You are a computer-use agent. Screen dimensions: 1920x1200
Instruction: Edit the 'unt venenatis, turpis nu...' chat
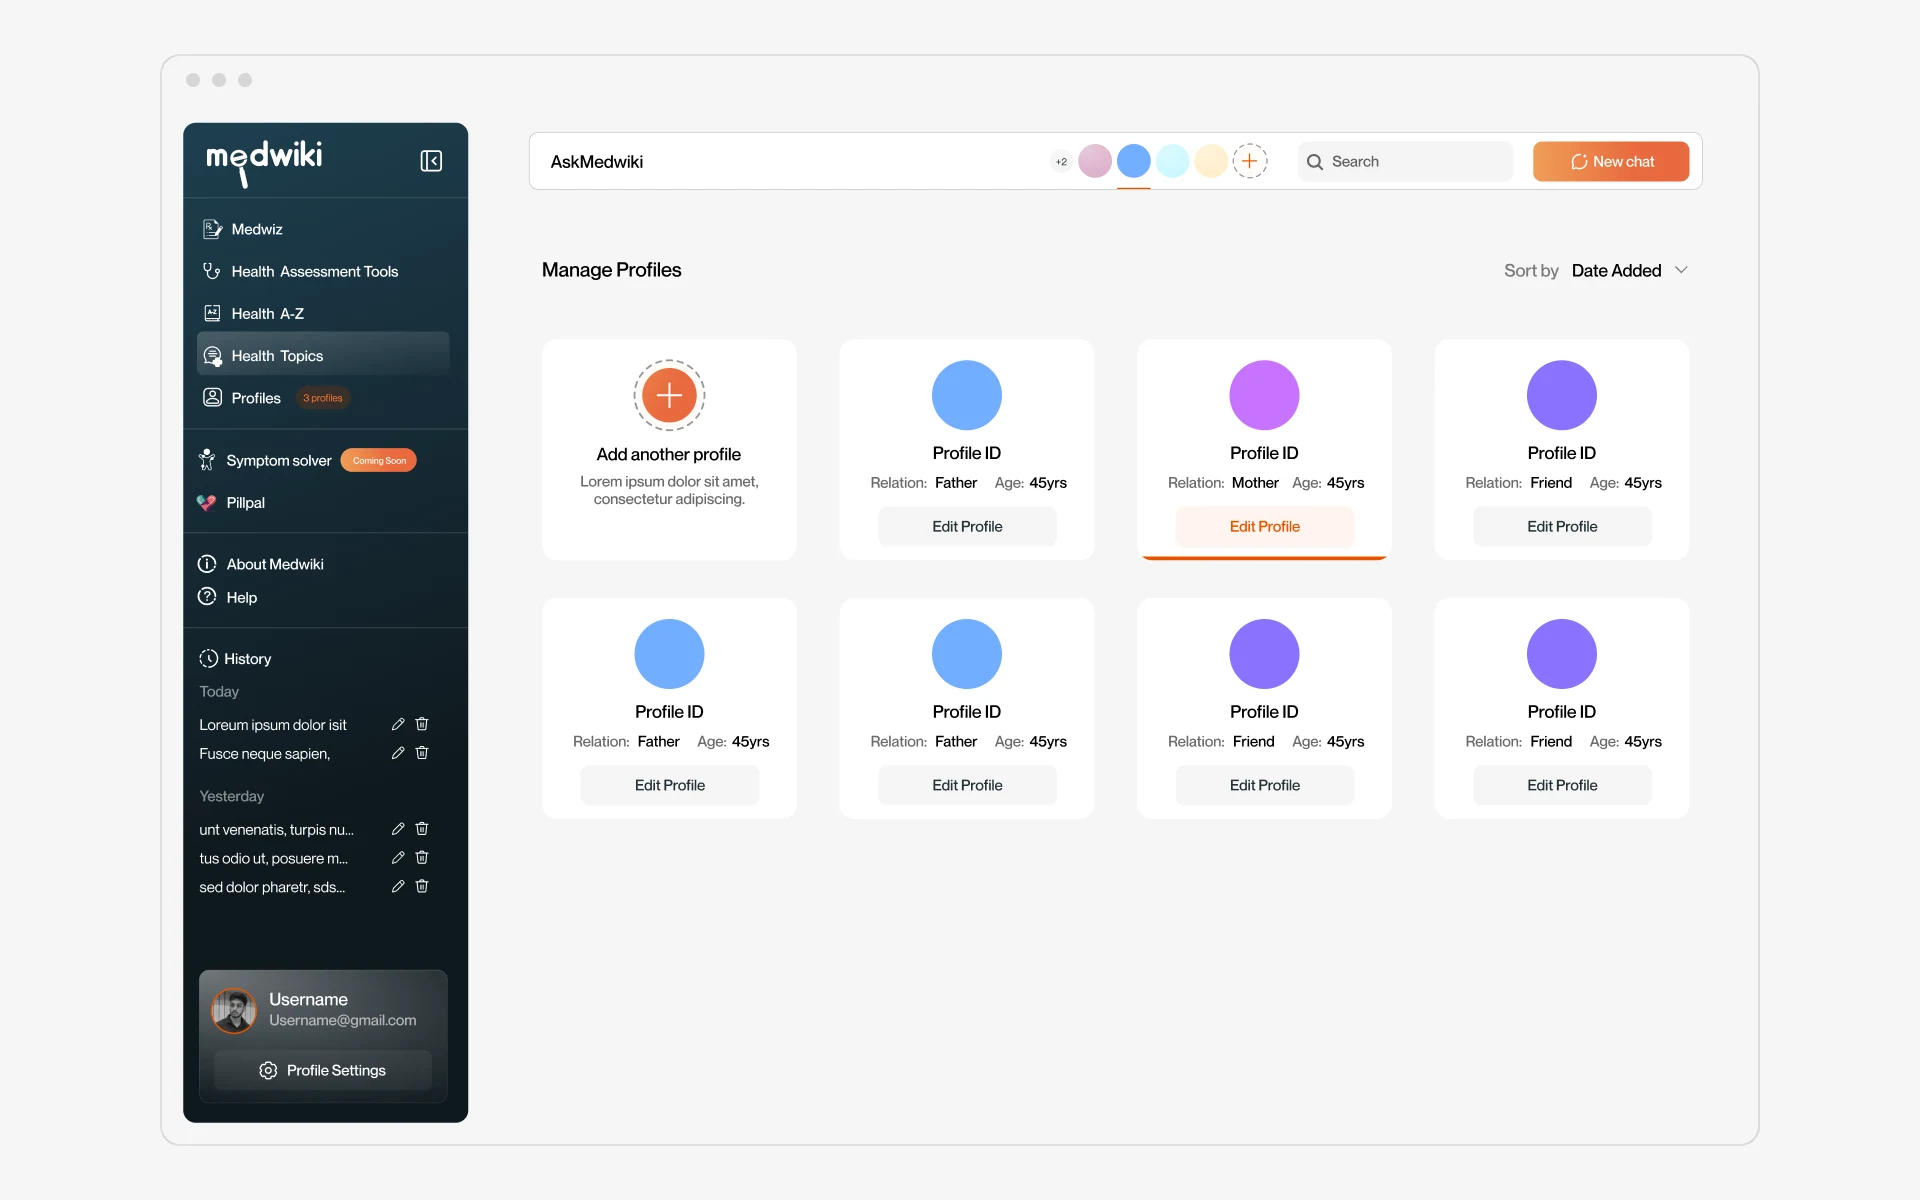click(398, 829)
